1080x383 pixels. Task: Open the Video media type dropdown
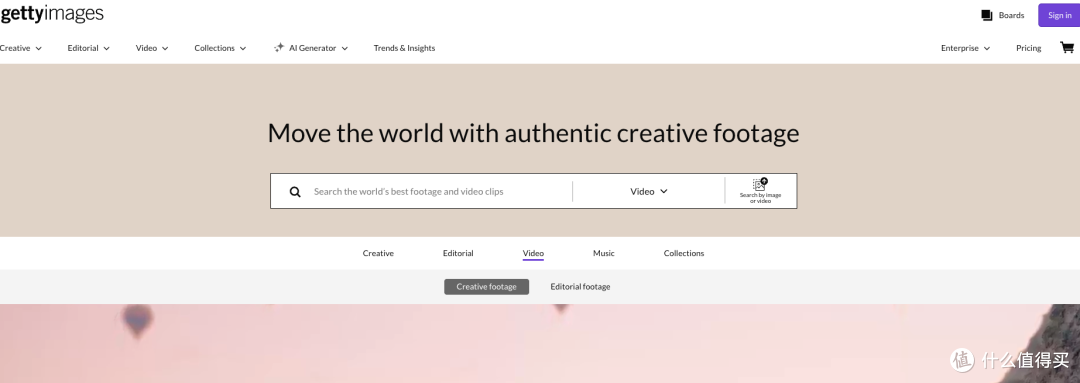[648, 192]
